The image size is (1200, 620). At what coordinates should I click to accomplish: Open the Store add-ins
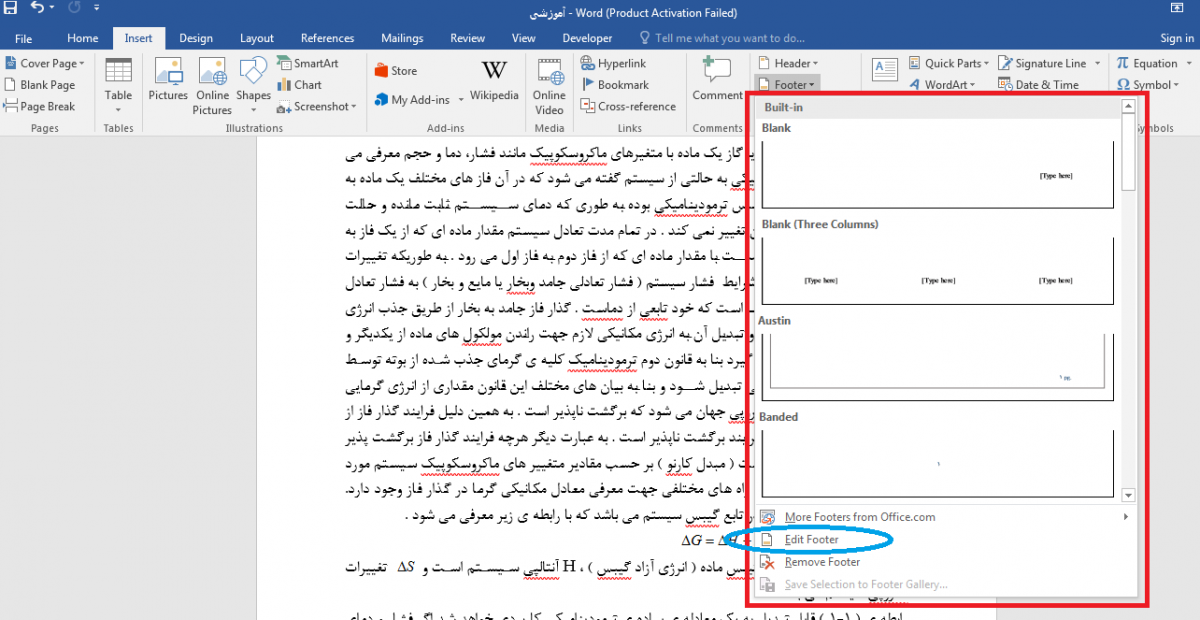click(x=396, y=71)
